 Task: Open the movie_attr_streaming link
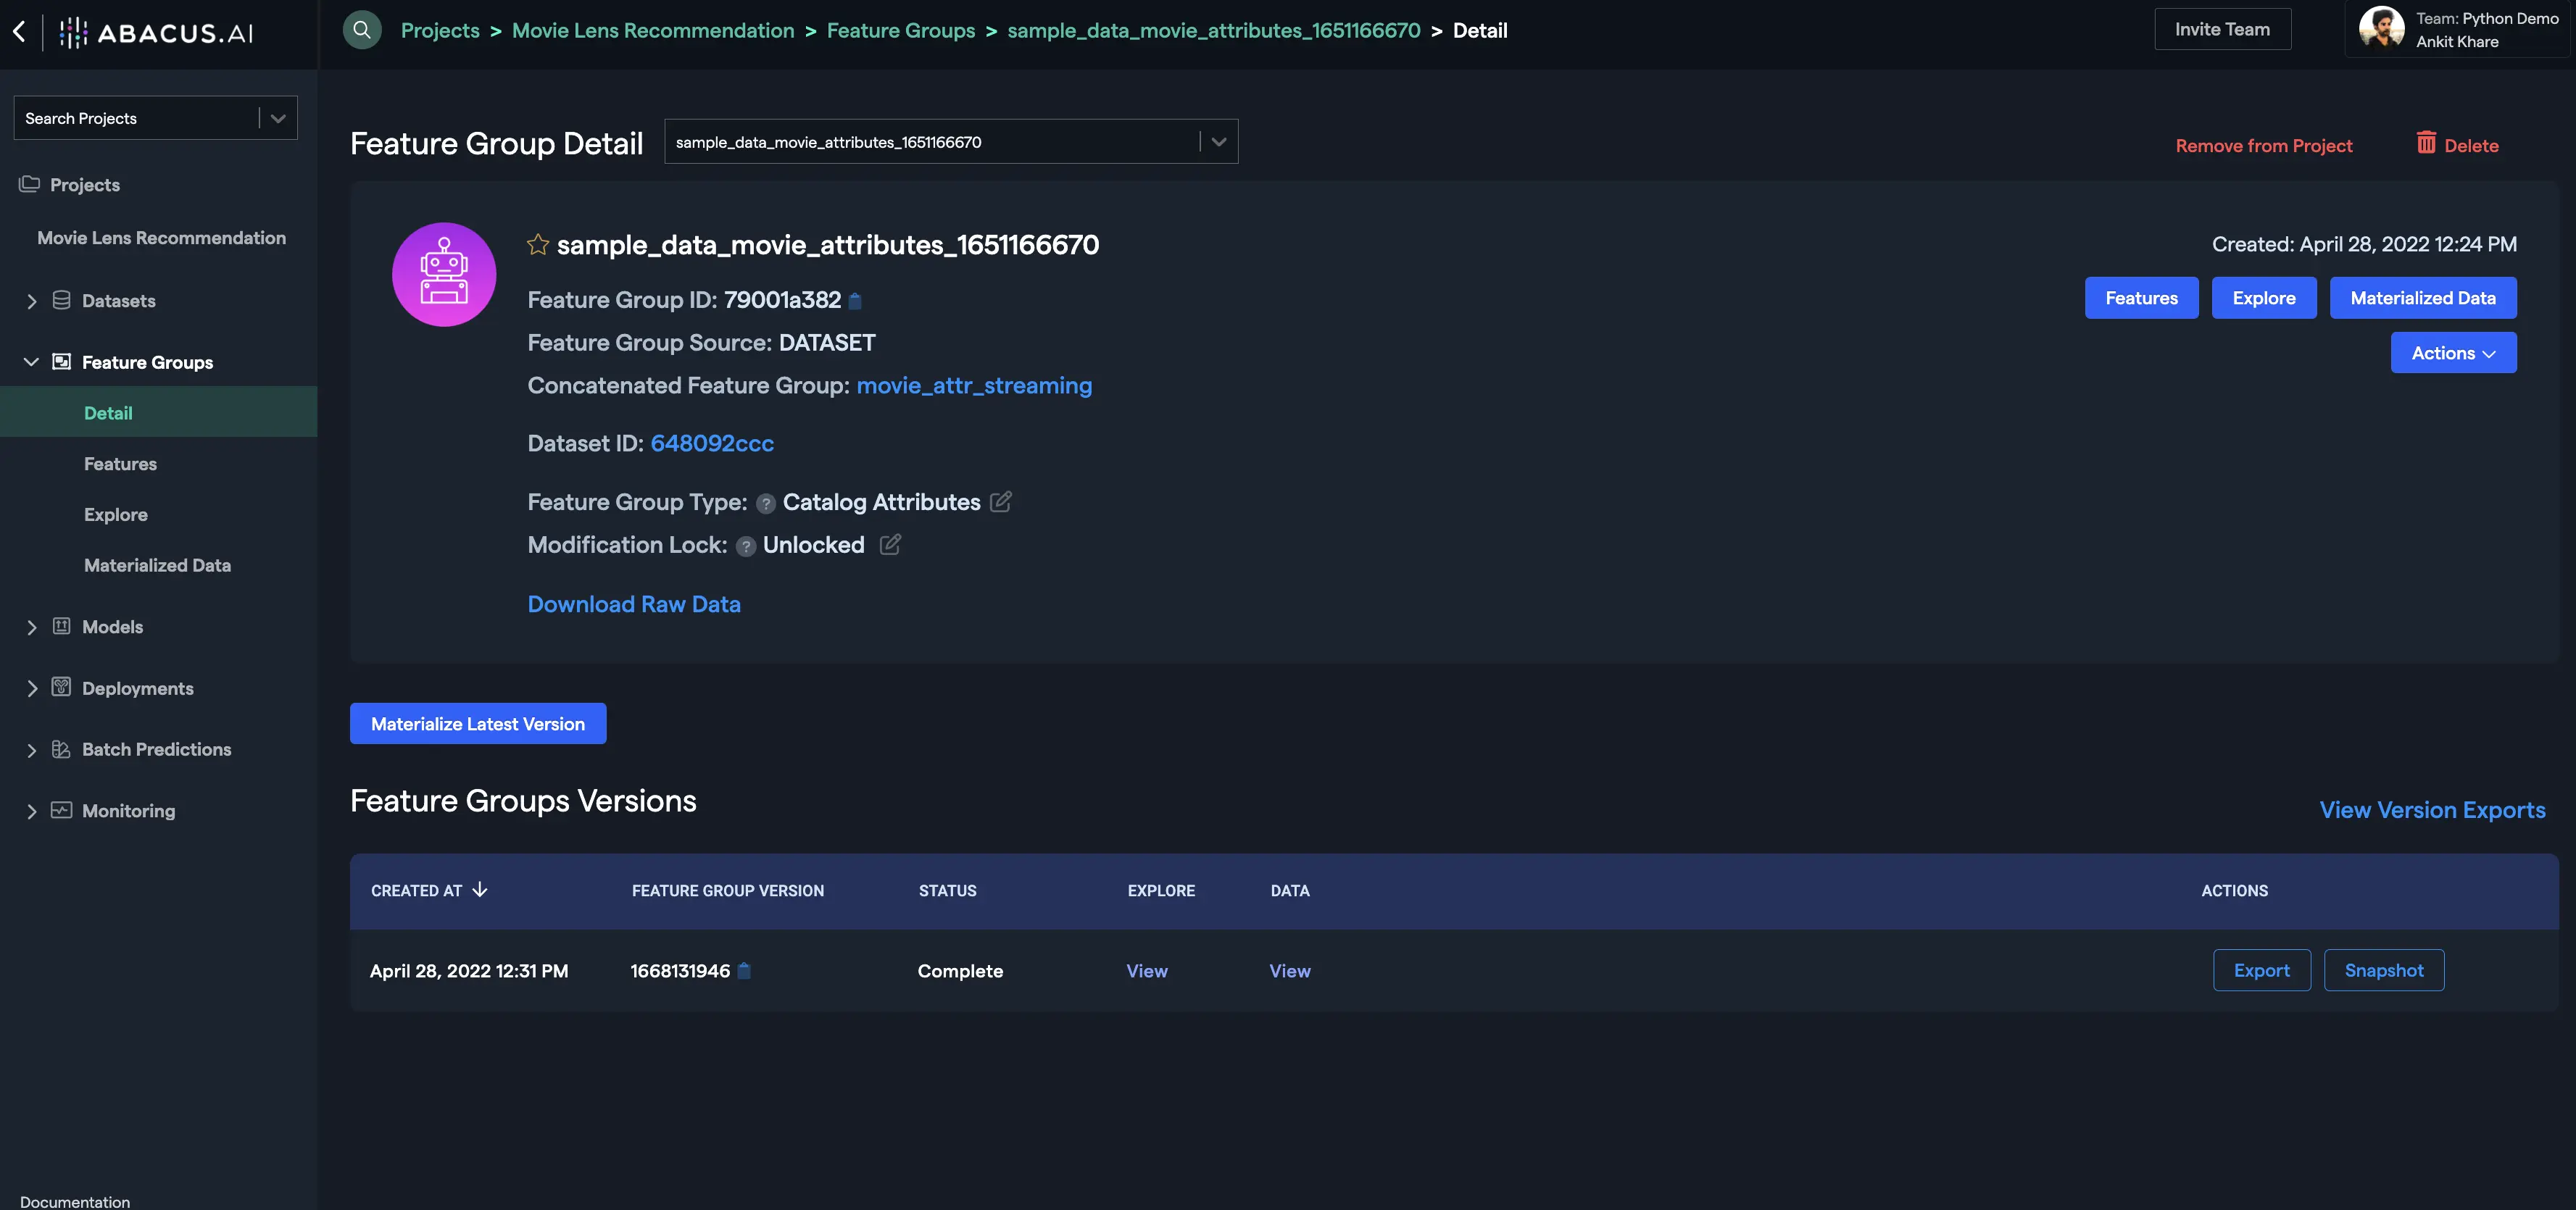pyautogui.click(x=973, y=386)
